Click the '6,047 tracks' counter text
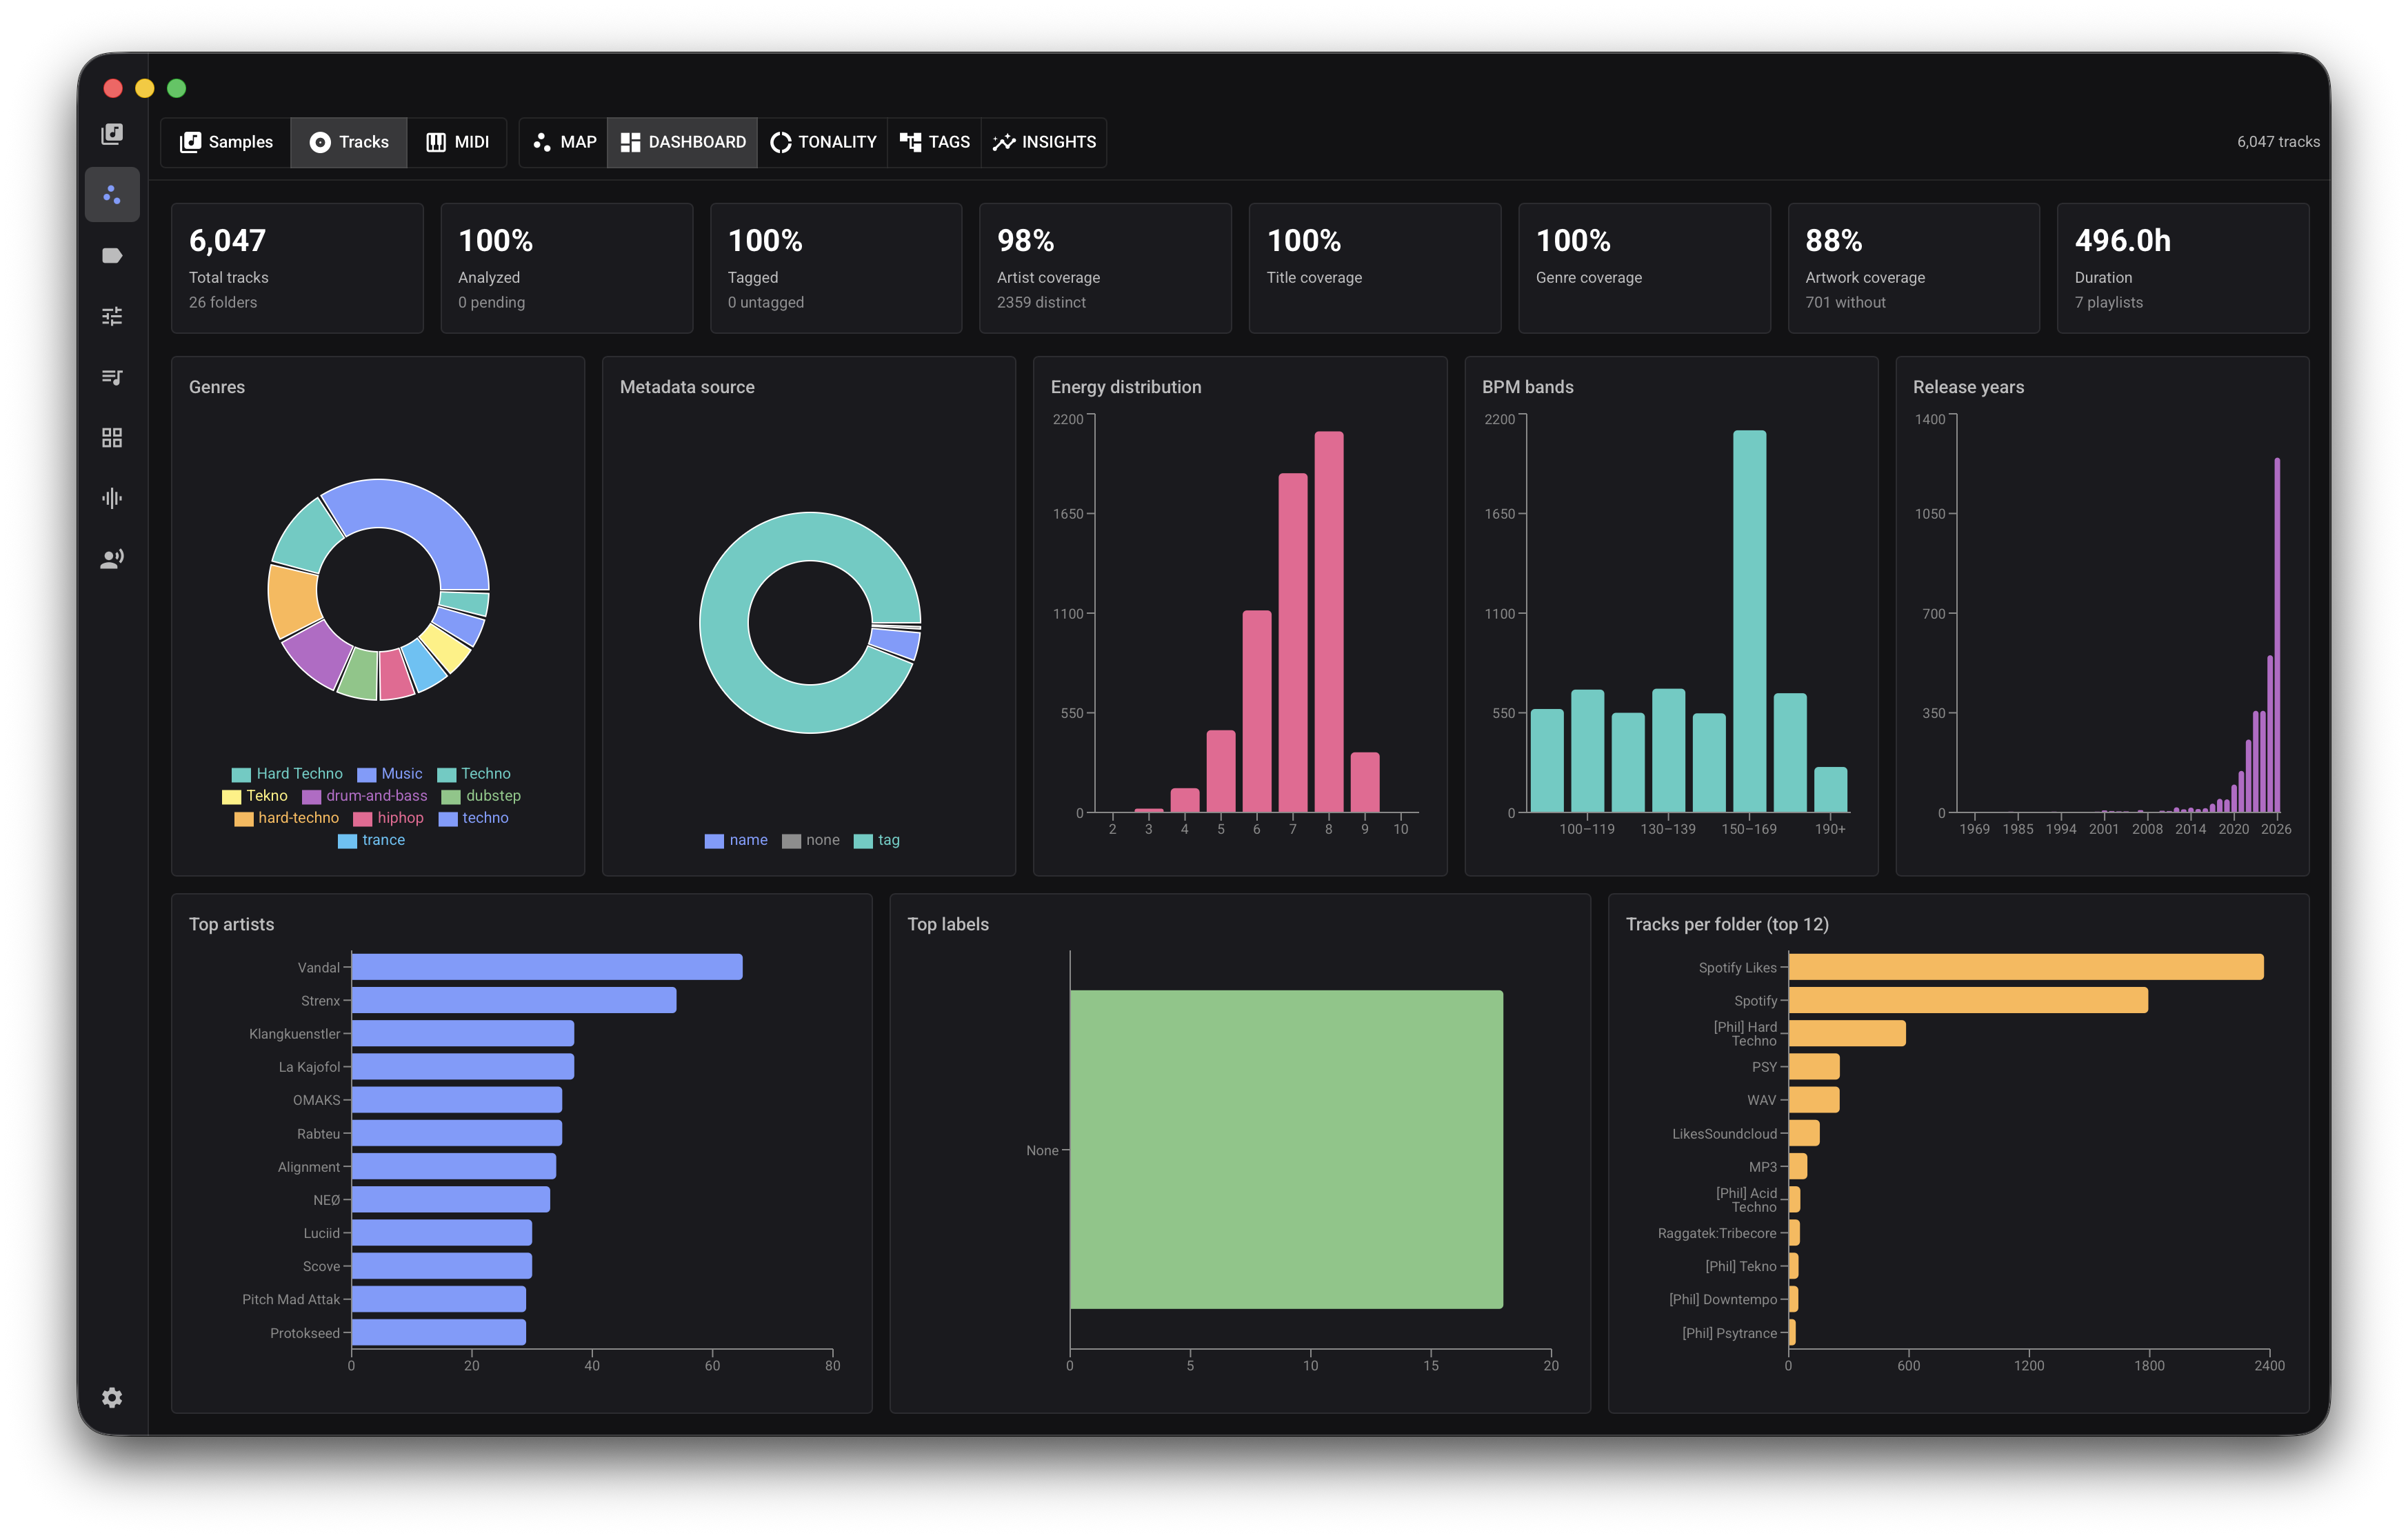2408x1538 pixels. 2278,142
